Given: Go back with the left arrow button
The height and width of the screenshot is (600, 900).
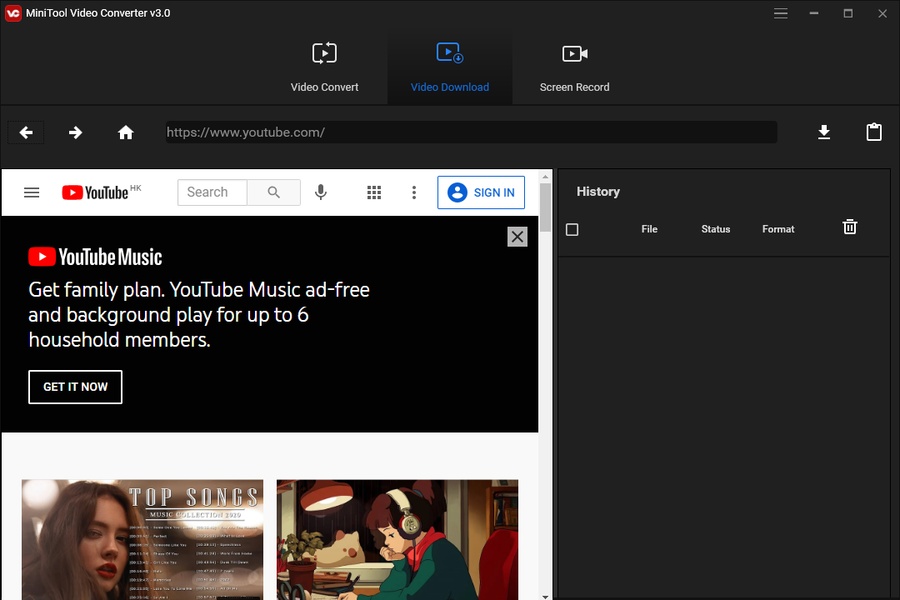Looking at the screenshot, I should [26, 133].
